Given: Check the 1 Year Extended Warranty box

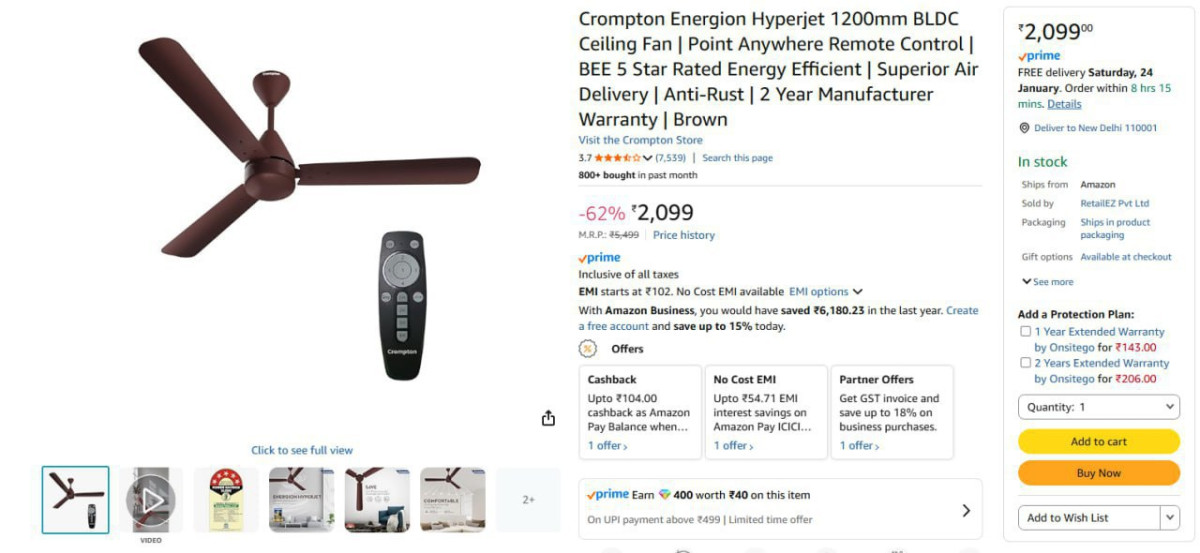Looking at the screenshot, I should [x=1025, y=331].
